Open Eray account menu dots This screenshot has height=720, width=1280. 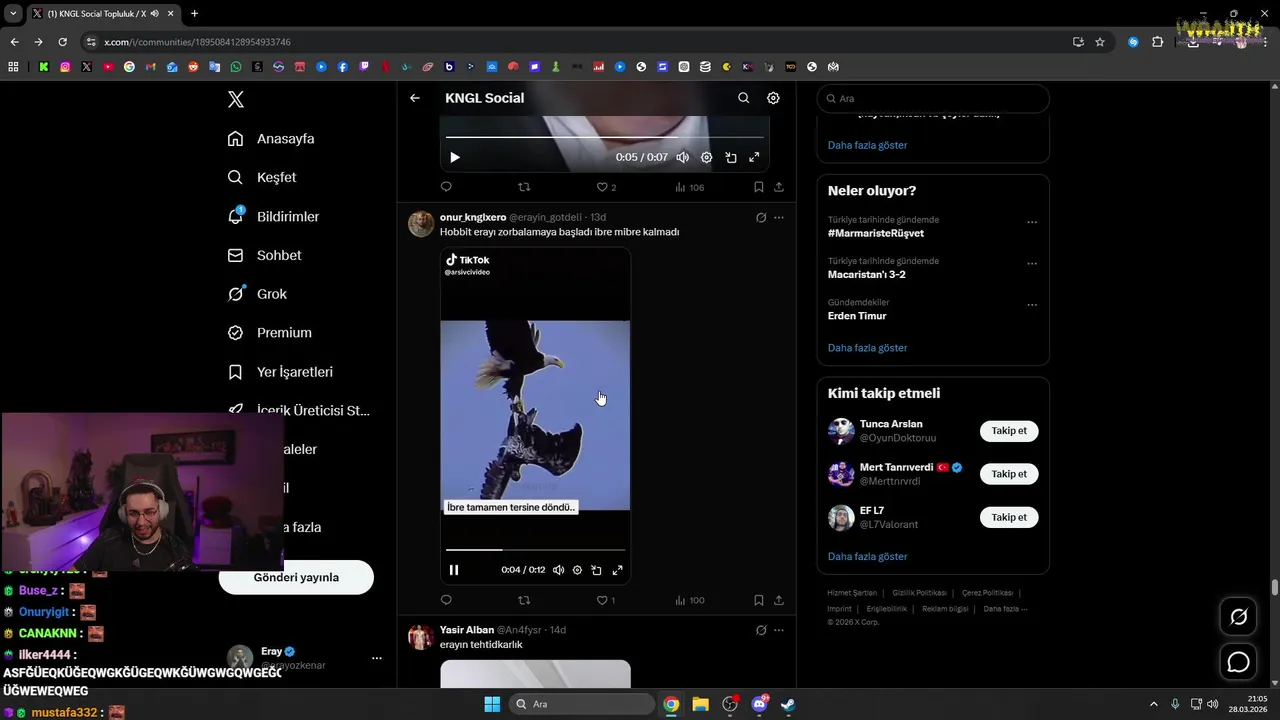(x=377, y=658)
